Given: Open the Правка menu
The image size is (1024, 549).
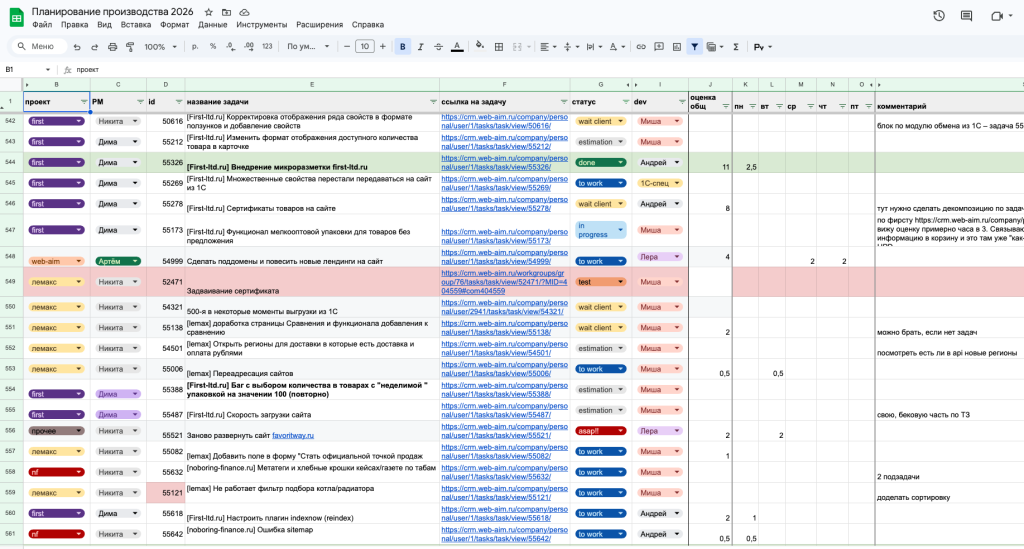Looking at the screenshot, I should click(x=74, y=25).
